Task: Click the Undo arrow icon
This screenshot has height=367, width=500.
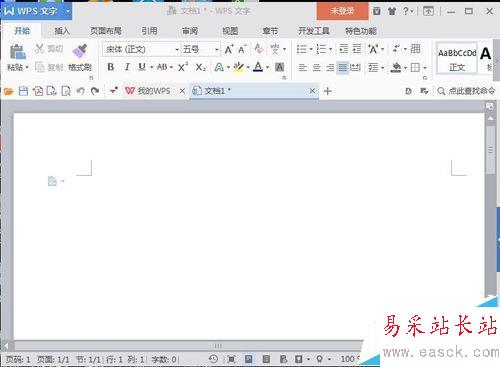Action: (x=80, y=91)
